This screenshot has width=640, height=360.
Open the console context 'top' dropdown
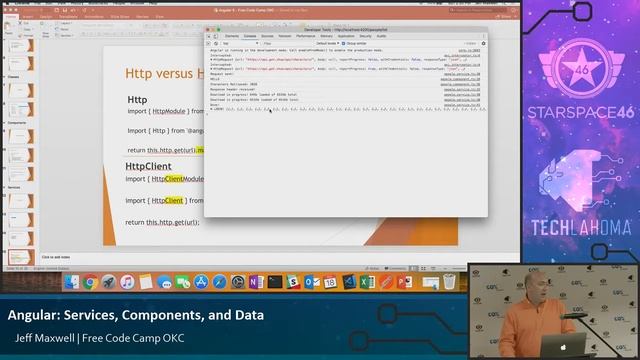coord(240,43)
